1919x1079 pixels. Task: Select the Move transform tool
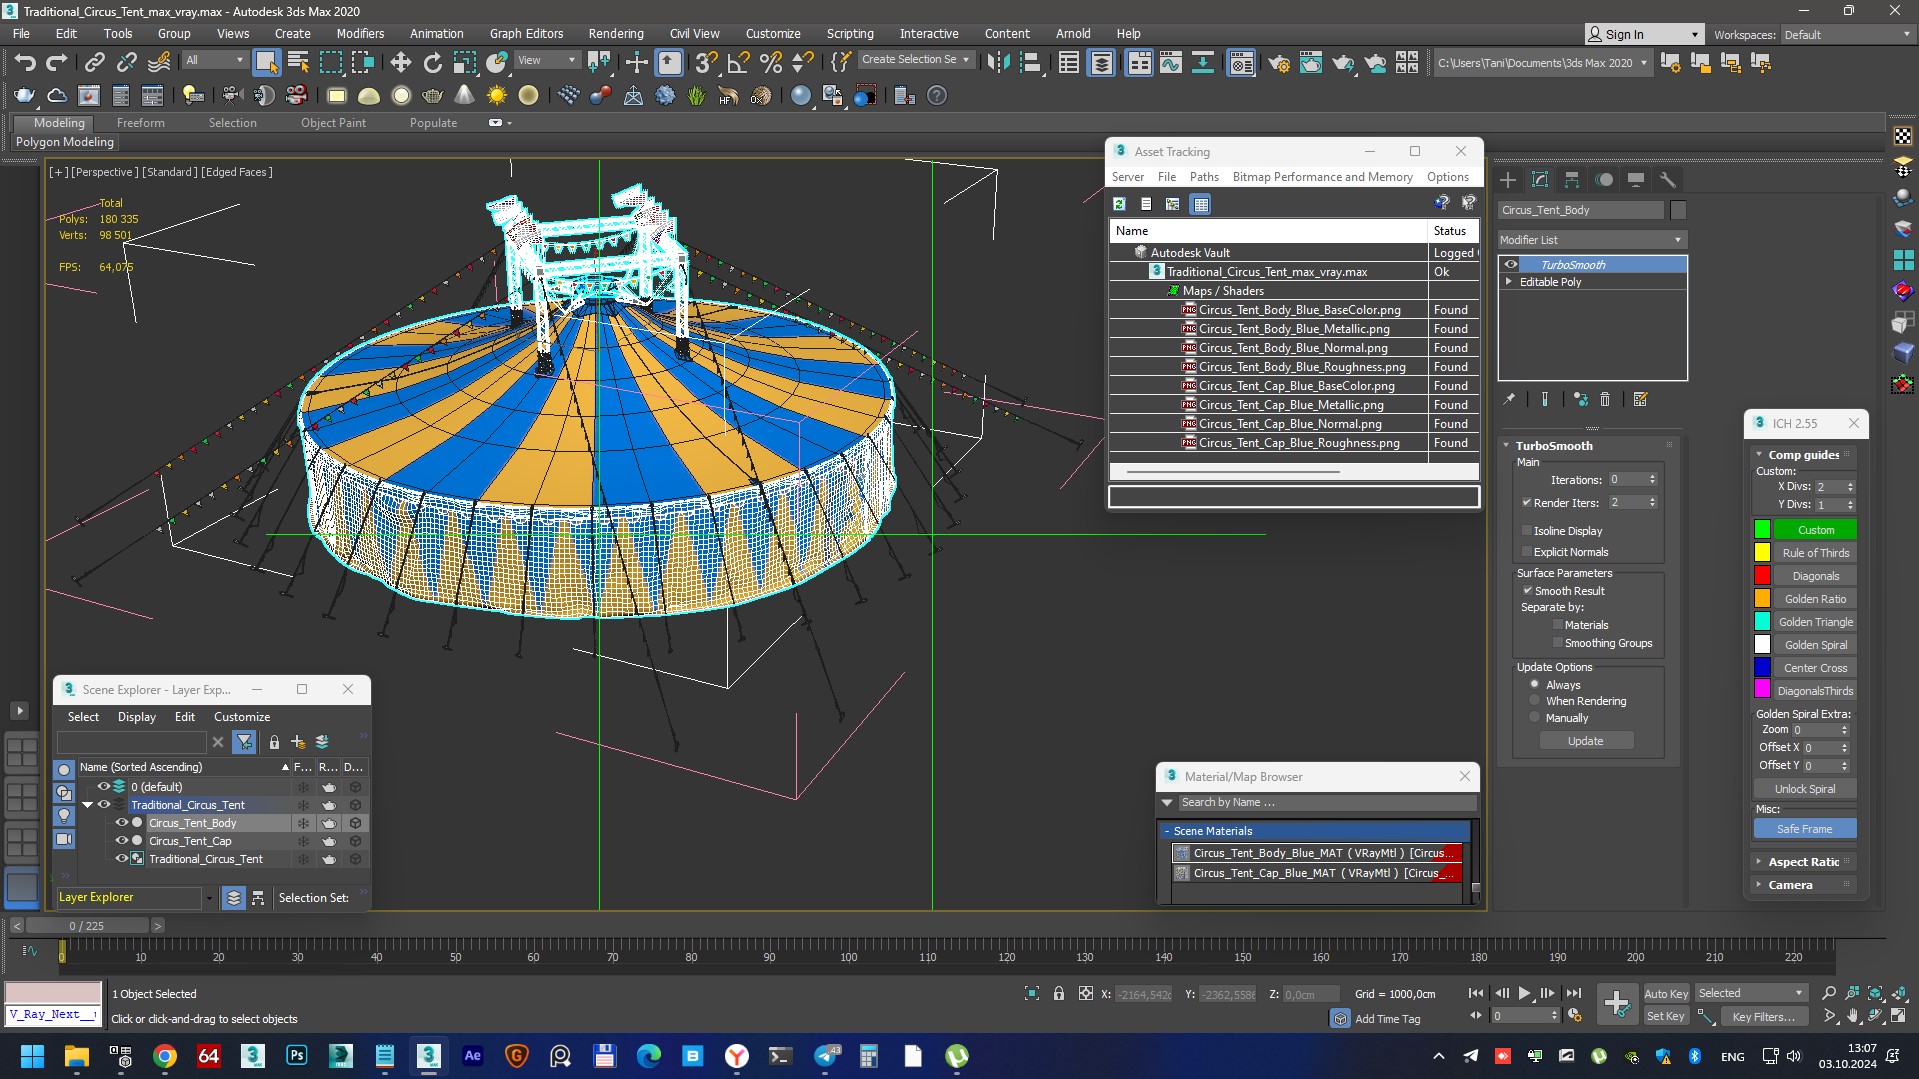click(x=400, y=63)
